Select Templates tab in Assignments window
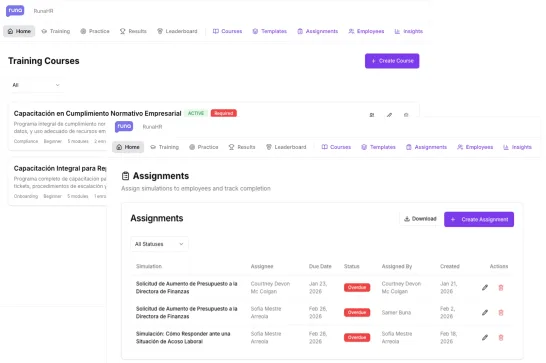This screenshot has width=546, height=363. click(x=379, y=147)
